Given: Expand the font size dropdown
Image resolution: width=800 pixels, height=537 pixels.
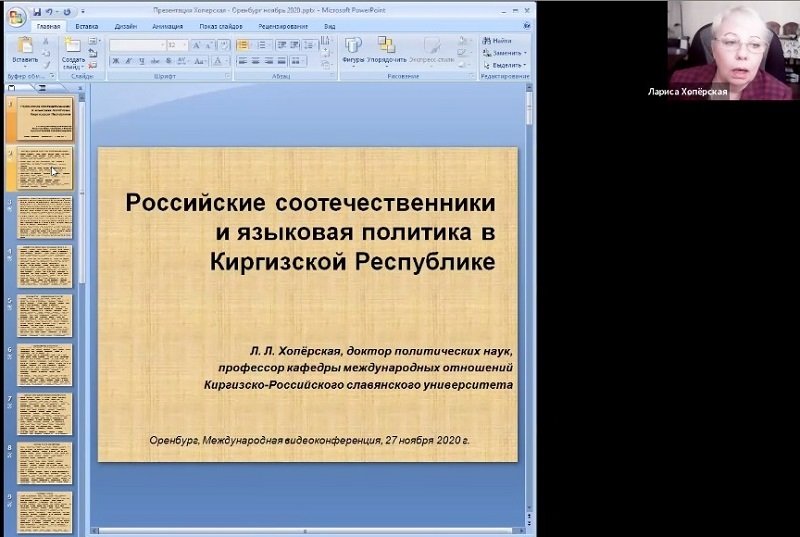Looking at the screenshot, I should 185,45.
